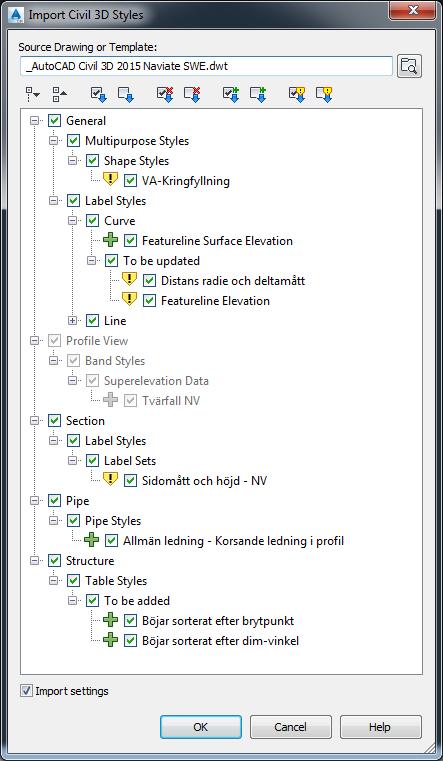Collapse the Label Sets node

(x=72, y=461)
